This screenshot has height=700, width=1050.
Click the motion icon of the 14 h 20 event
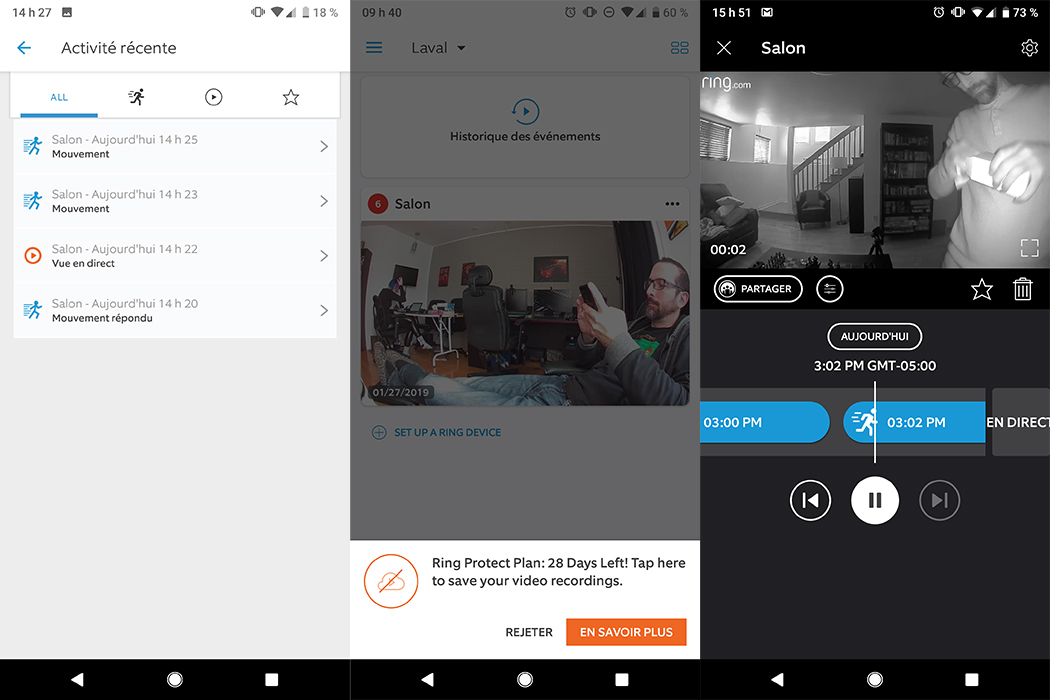33,309
